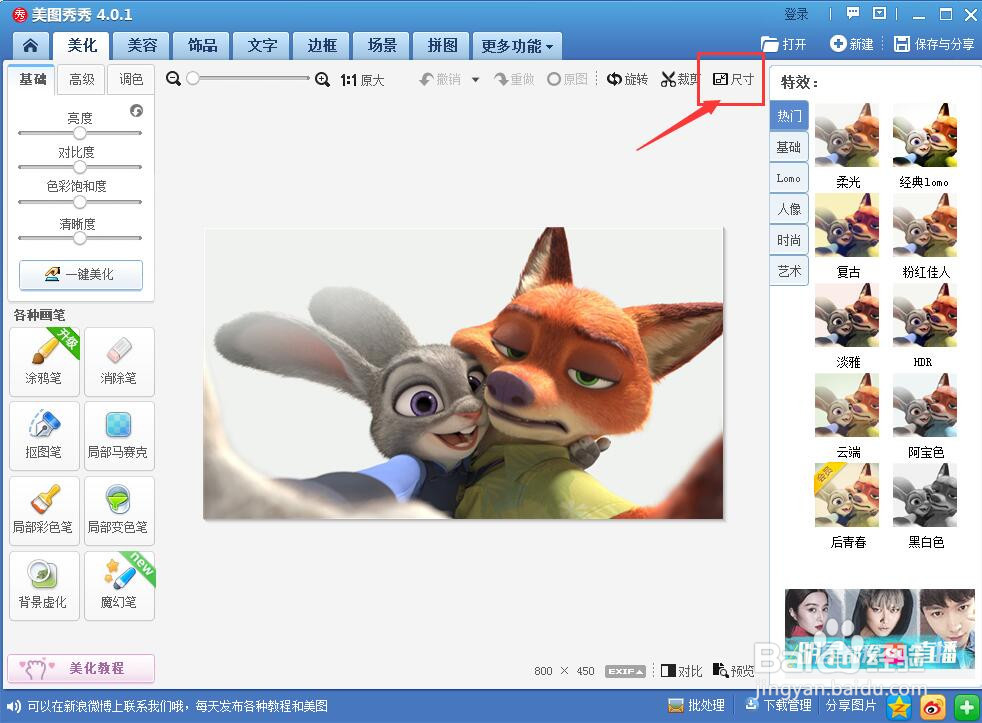Expand the 撤销 undo history dropdown
Screen dimensions: 982x723
[475, 79]
